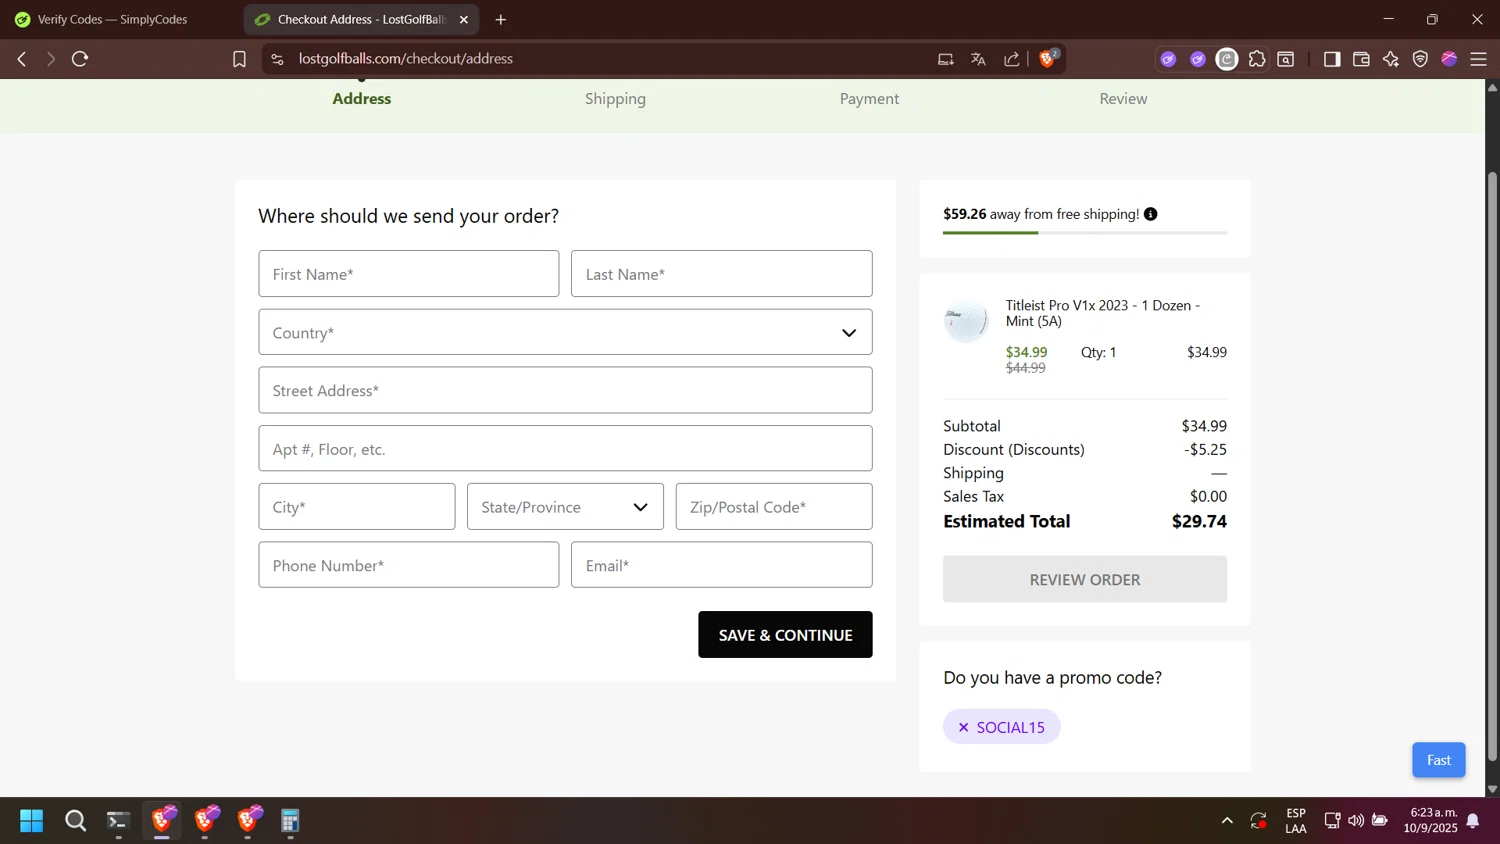Click the Review Order button
This screenshot has width=1500, height=844.
[x=1084, y=579]
